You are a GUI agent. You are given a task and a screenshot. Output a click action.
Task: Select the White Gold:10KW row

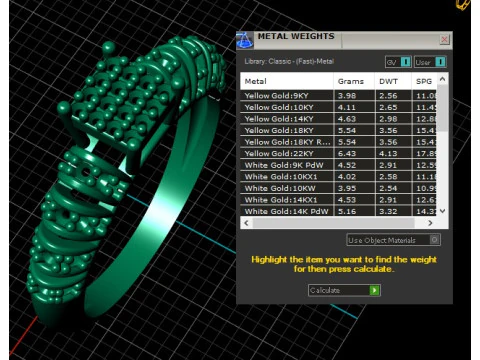[338, 188]
